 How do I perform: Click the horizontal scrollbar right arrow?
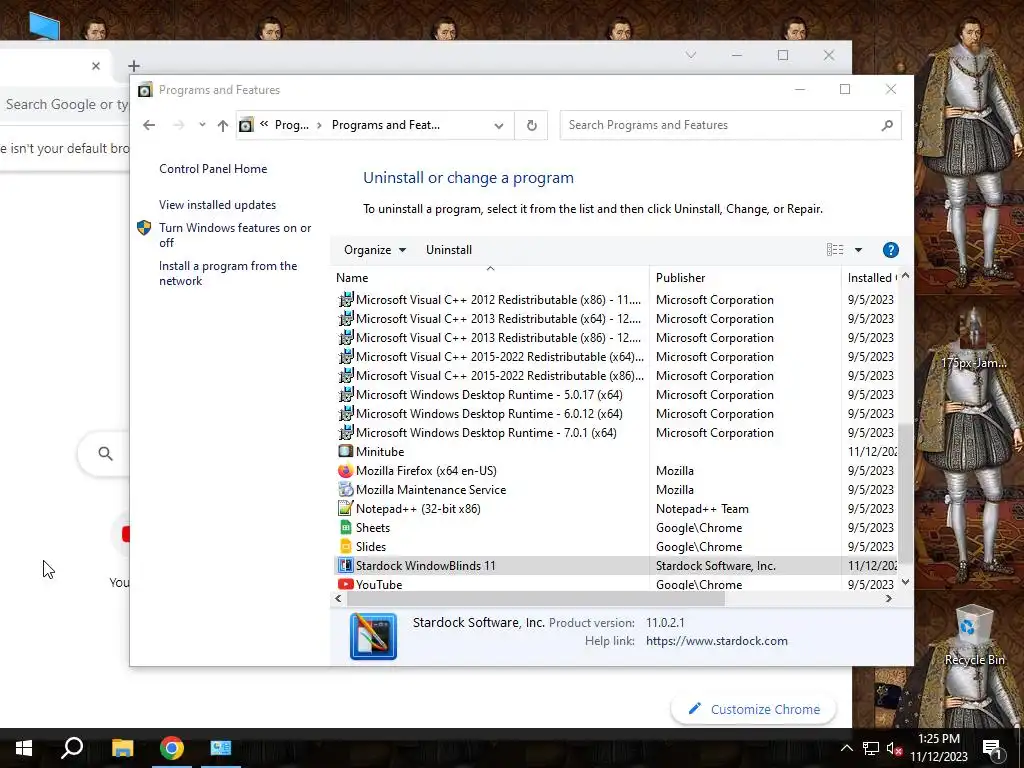pos(889,598)
